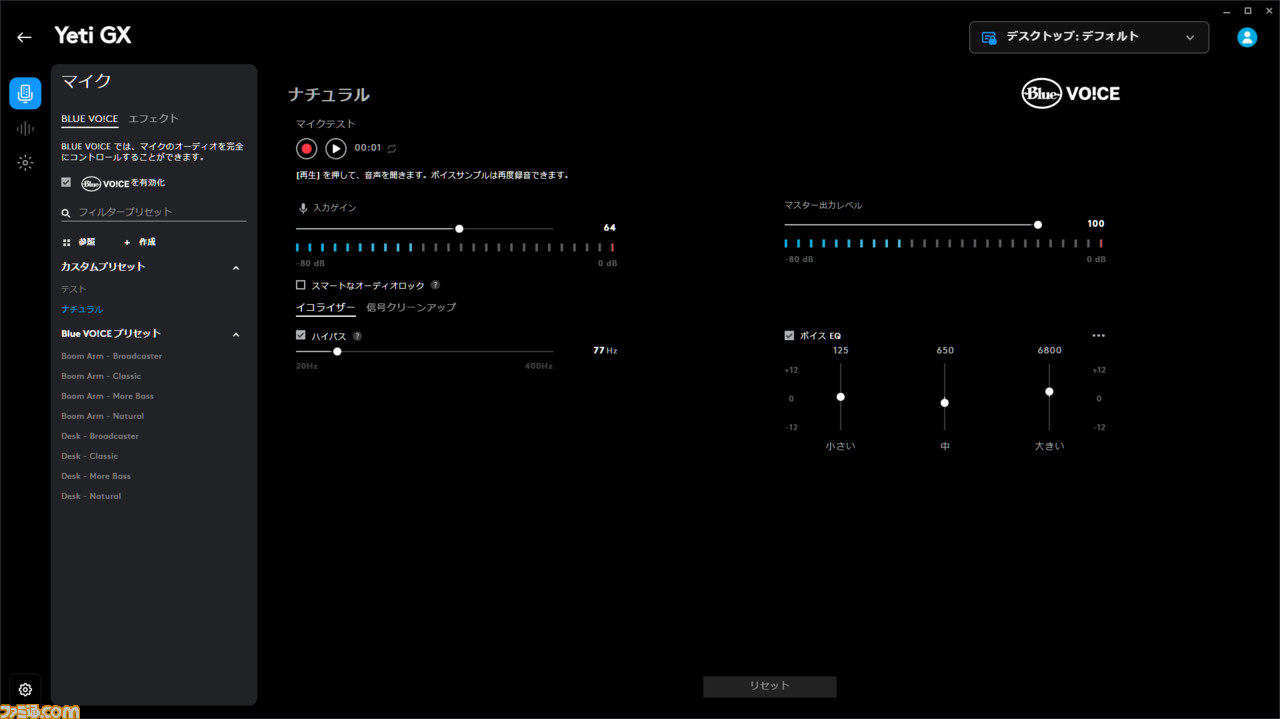Screen dimensions: 1280x719
Task: Click the ハイパス frequency slider handle
Action: (337, 351)
